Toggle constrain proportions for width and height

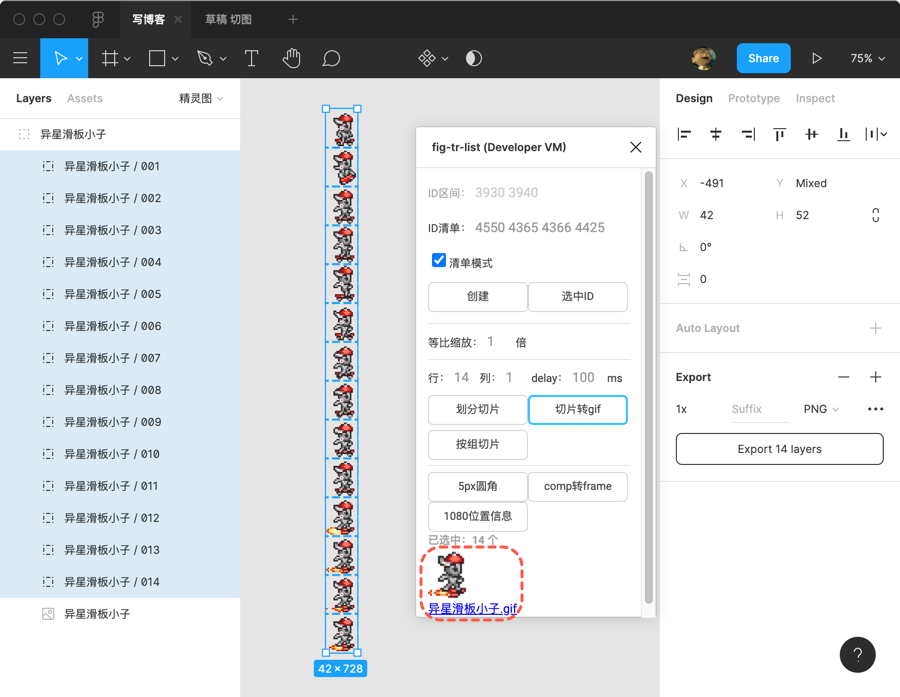875,214
